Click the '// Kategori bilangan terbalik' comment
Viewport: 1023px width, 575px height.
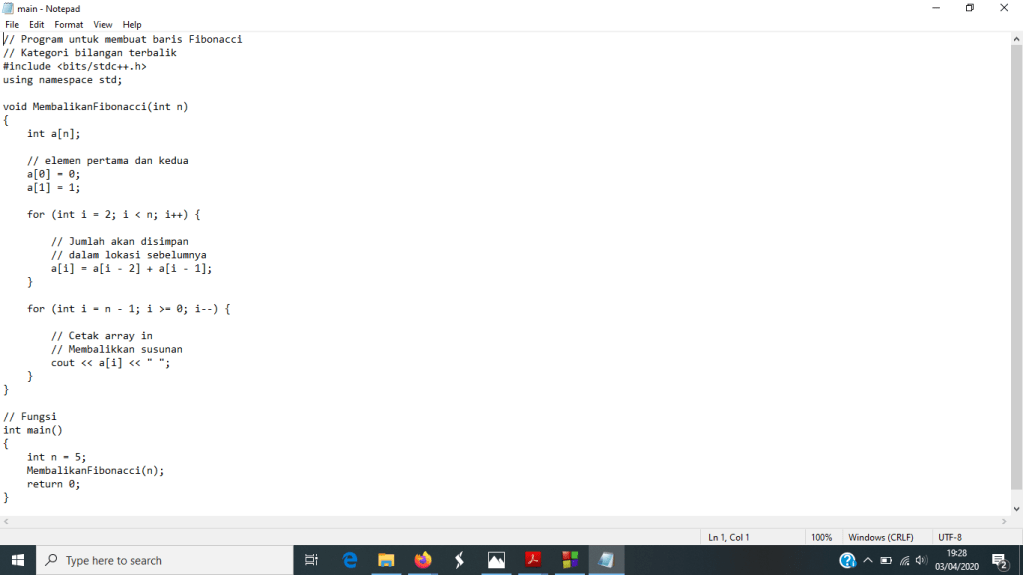pyautogui.click(x=89, y=53)
